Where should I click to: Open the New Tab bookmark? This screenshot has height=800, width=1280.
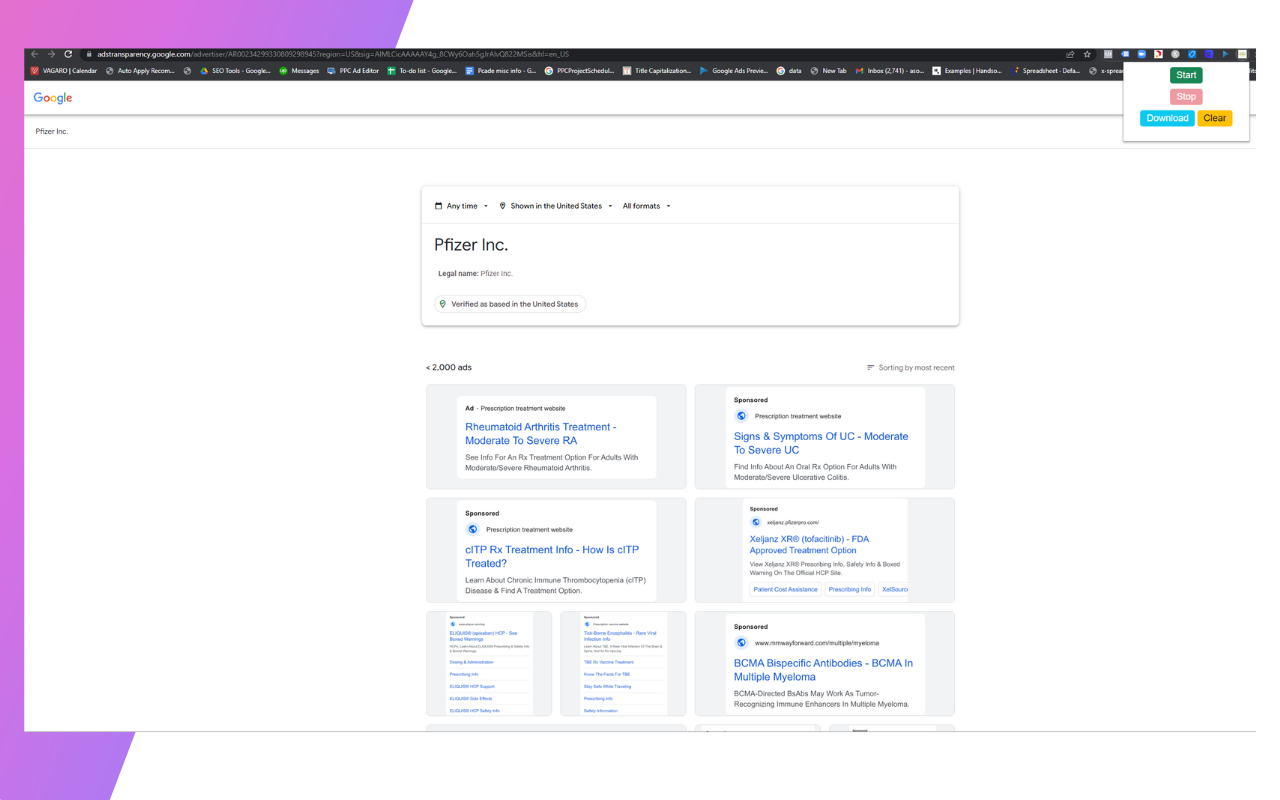pyautogui.click(x=829, y=71)
